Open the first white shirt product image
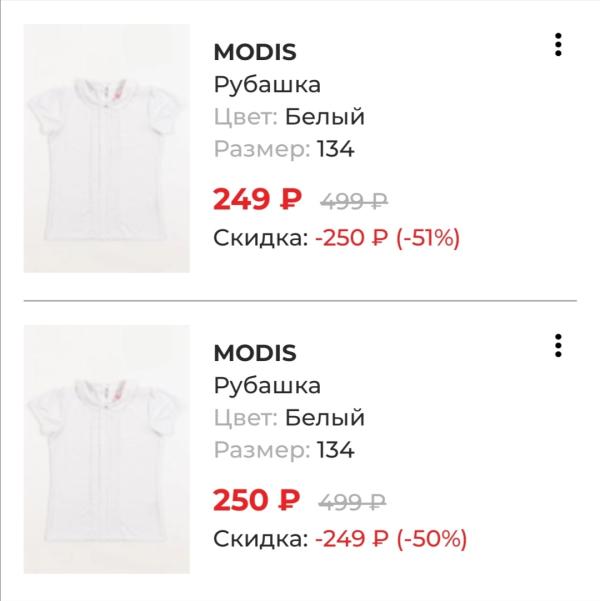The width and height of the screenshot is (600, 601). click(107, 148)
